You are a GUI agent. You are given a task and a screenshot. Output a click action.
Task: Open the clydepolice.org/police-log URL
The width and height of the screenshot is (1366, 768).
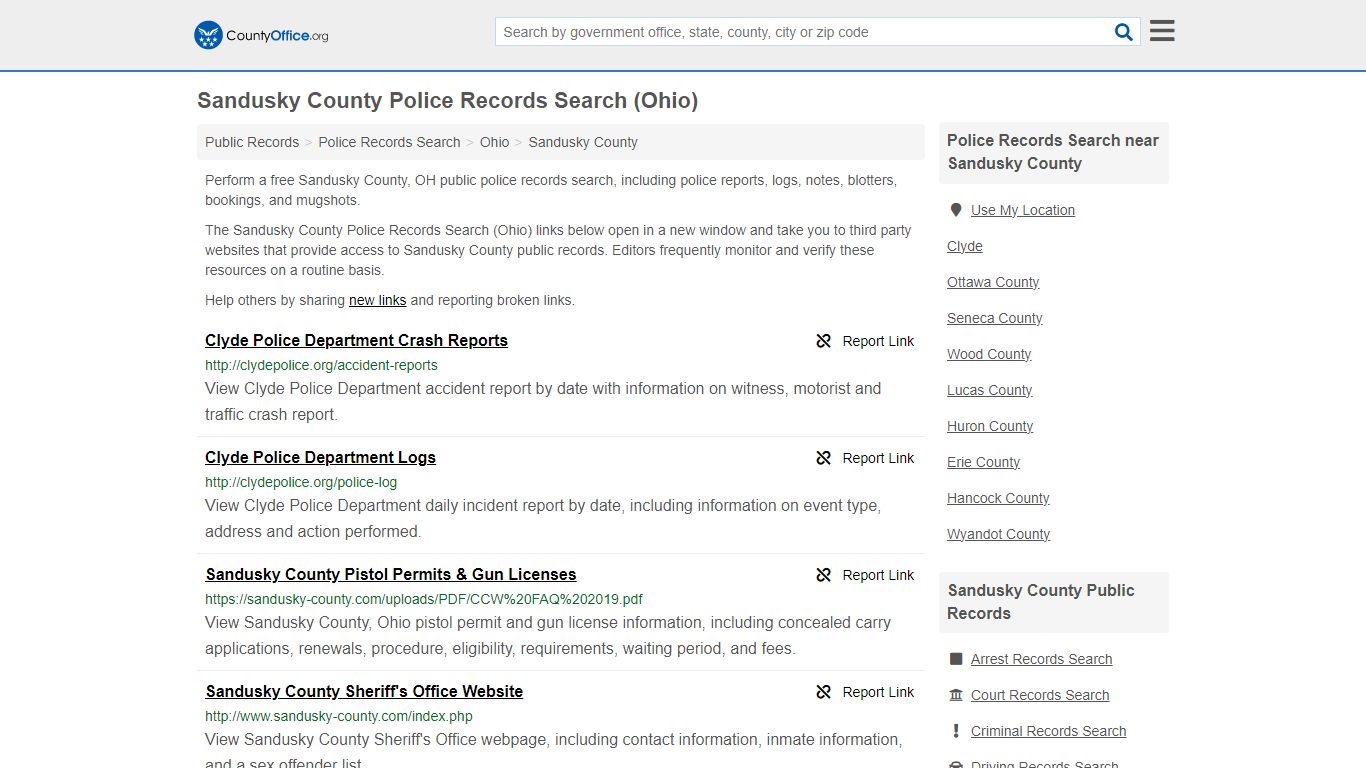pyautogui.click(x=301, y=482)
